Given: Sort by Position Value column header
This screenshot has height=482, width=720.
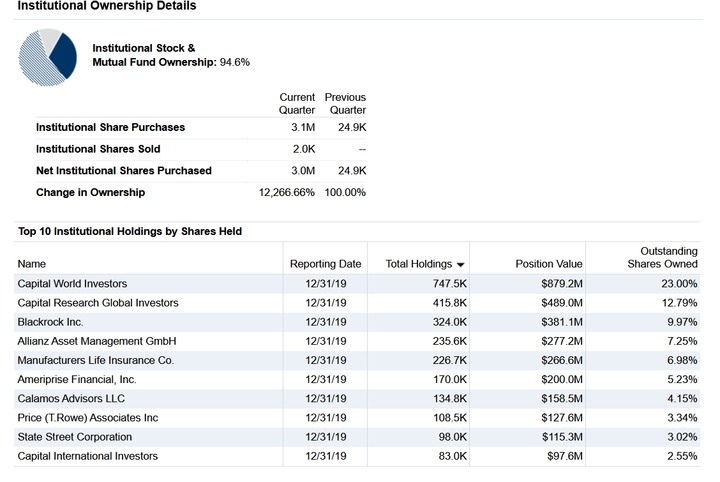Looking at the screenshot, I should [549, 264].
